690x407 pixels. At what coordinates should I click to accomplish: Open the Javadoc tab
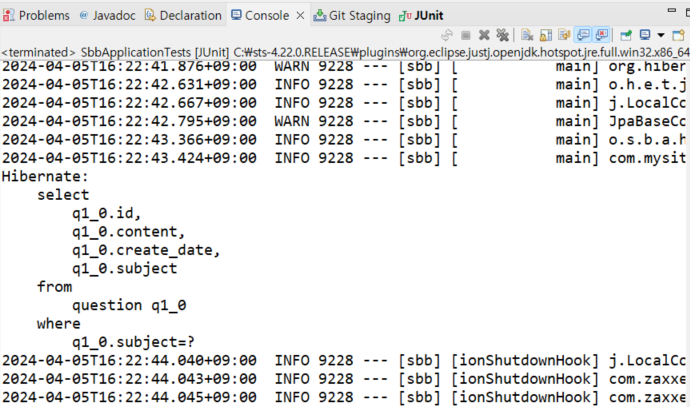(108, 15)
